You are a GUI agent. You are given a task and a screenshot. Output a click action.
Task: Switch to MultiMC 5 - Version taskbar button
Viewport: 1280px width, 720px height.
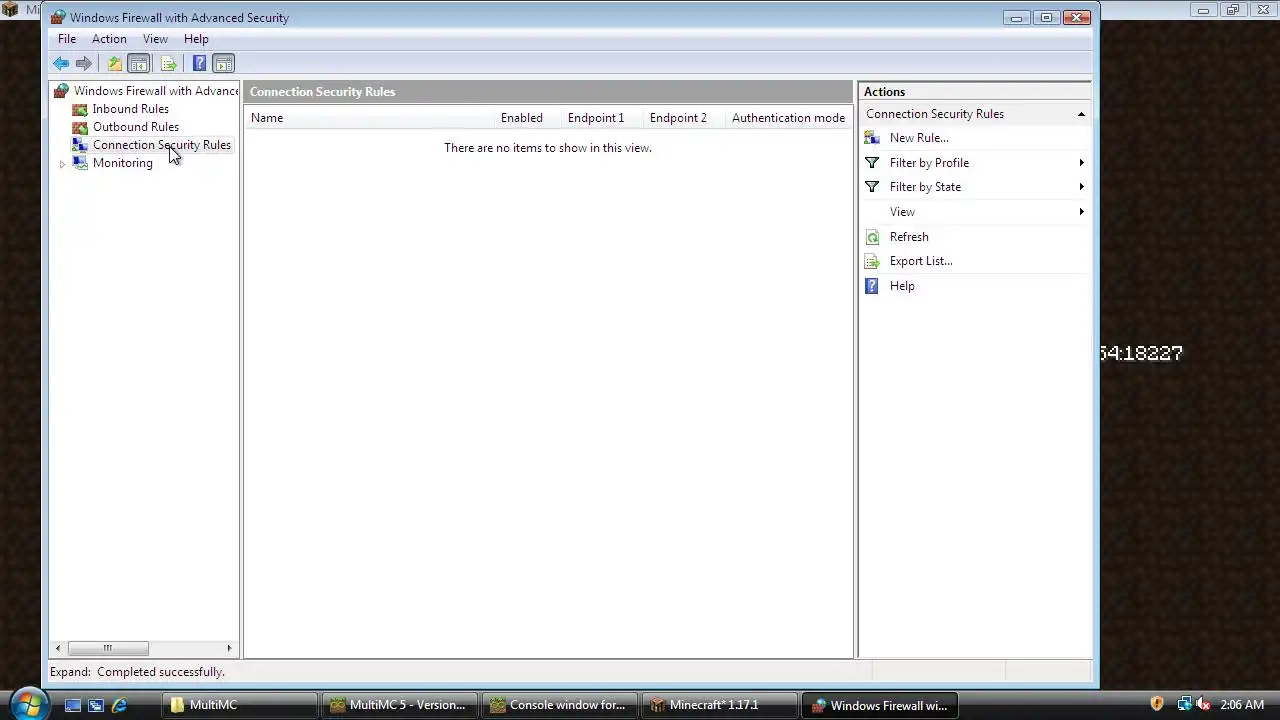tap(400, 705)
